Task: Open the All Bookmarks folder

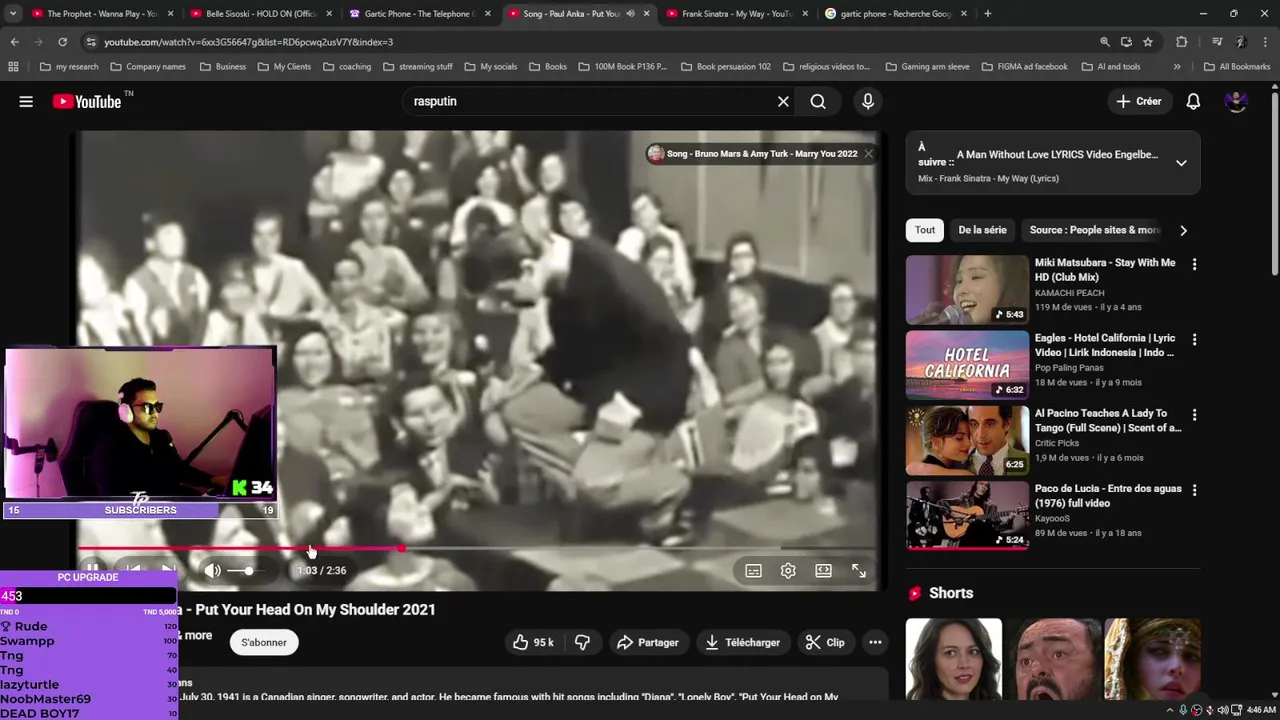Action: pyautogui.click(x=1236, y=67)
